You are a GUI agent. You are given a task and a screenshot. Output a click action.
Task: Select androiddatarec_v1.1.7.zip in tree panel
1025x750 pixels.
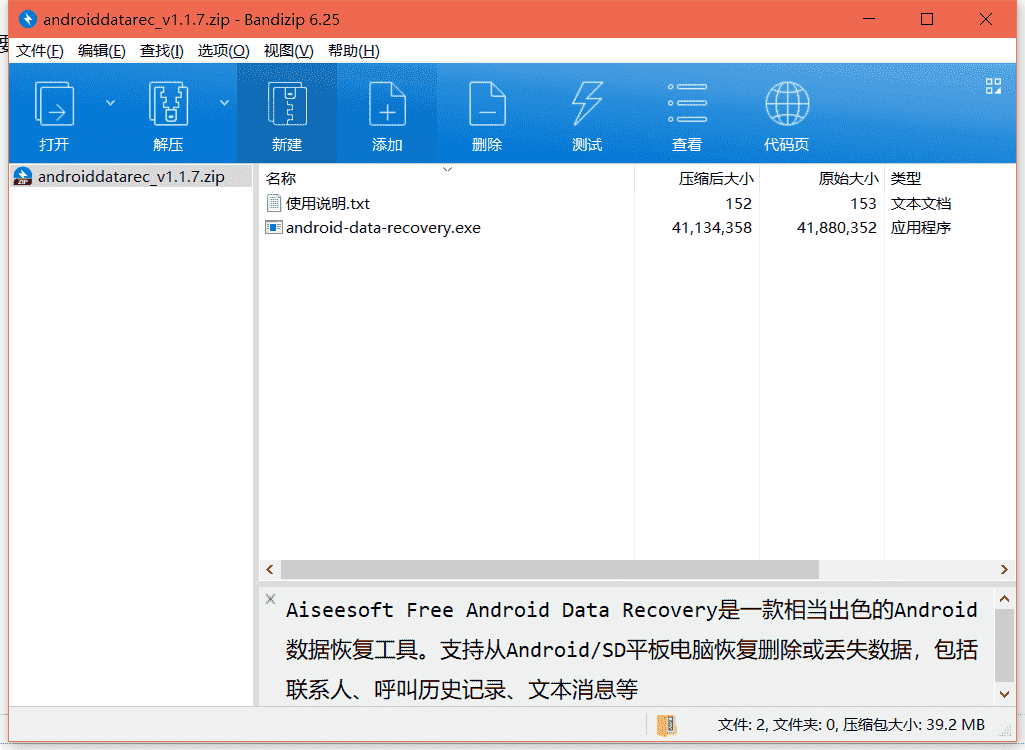coord(131,177)
